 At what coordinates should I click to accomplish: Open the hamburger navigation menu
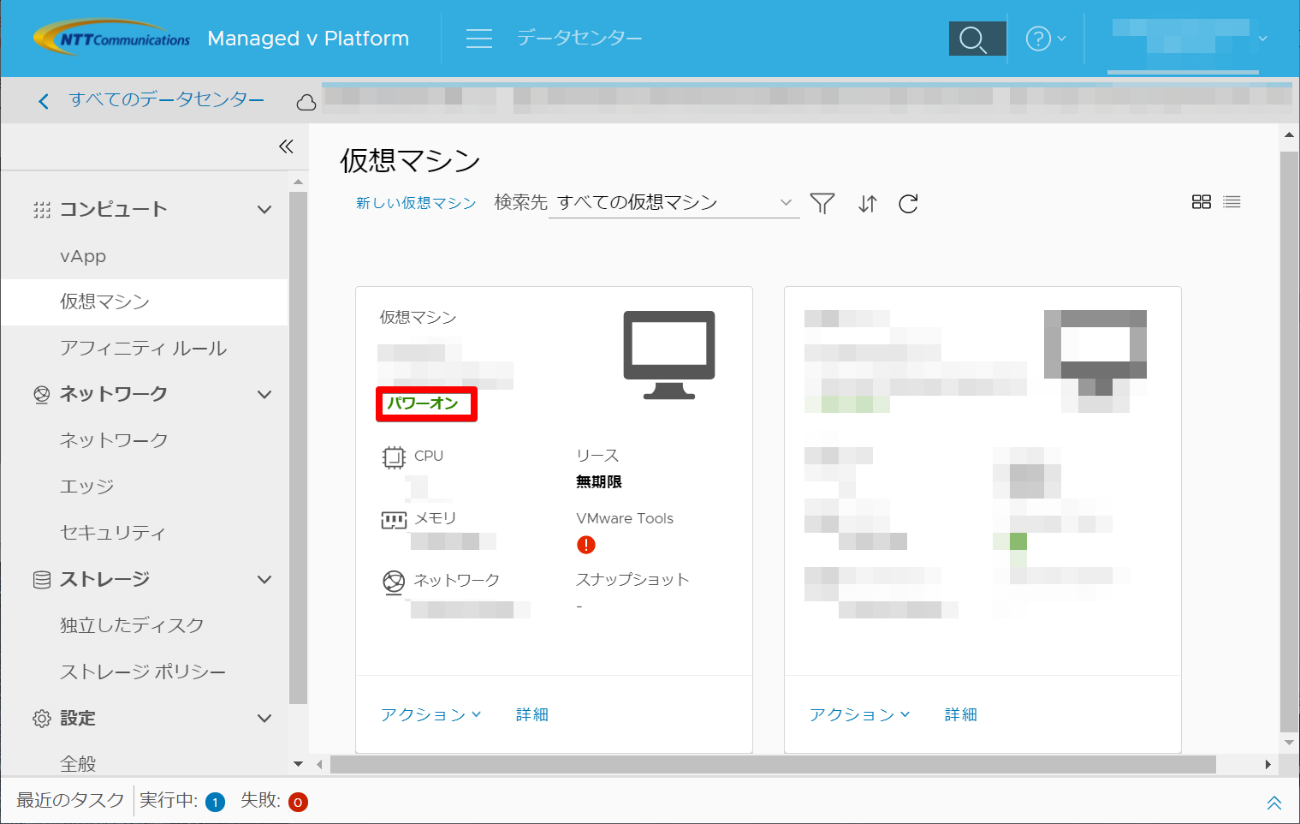coord(479,39)
